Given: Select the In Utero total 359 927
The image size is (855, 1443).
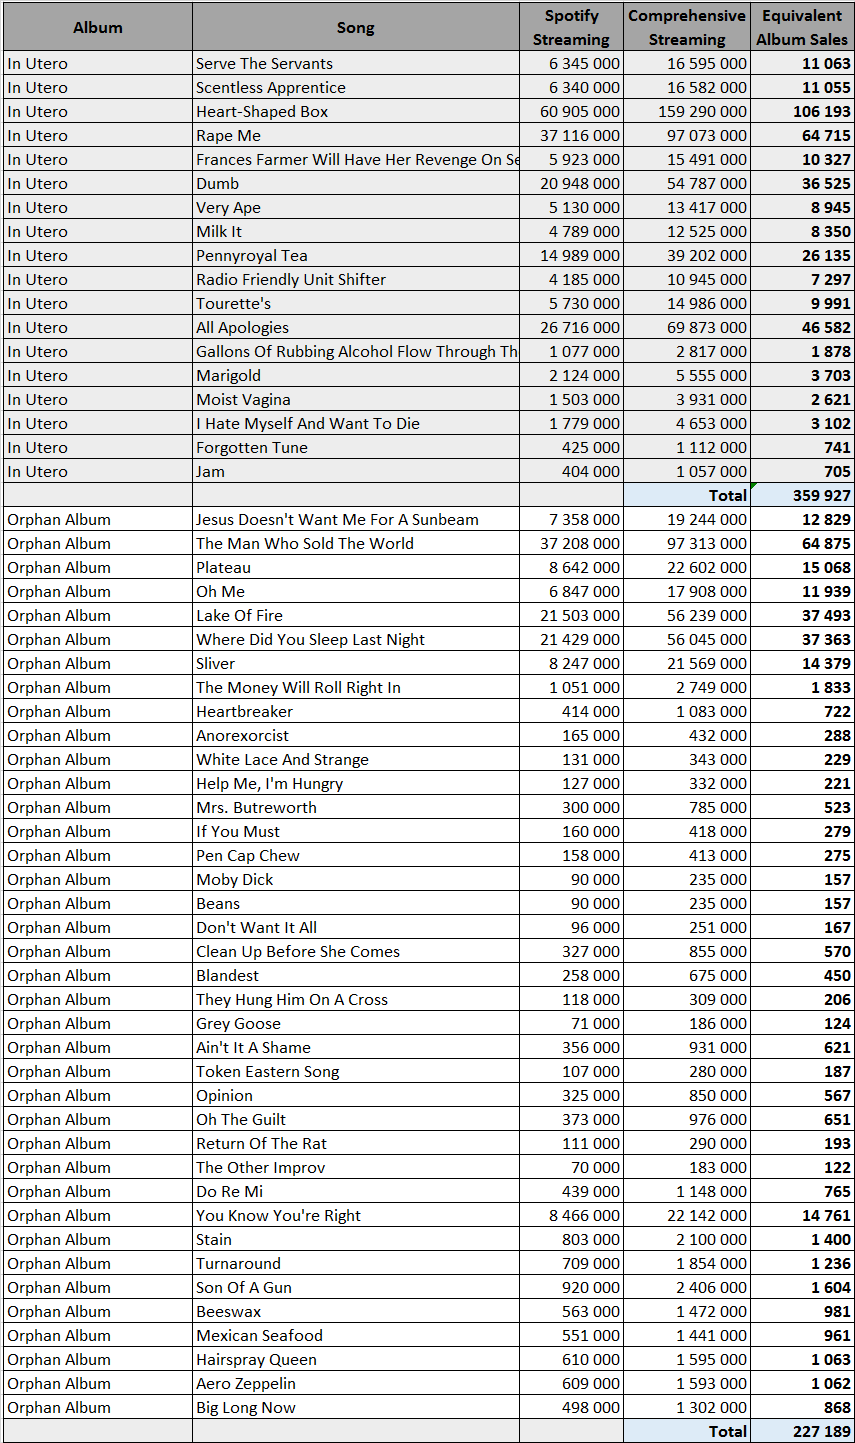Looking at the screenshot, I should (x=802, y=495).
